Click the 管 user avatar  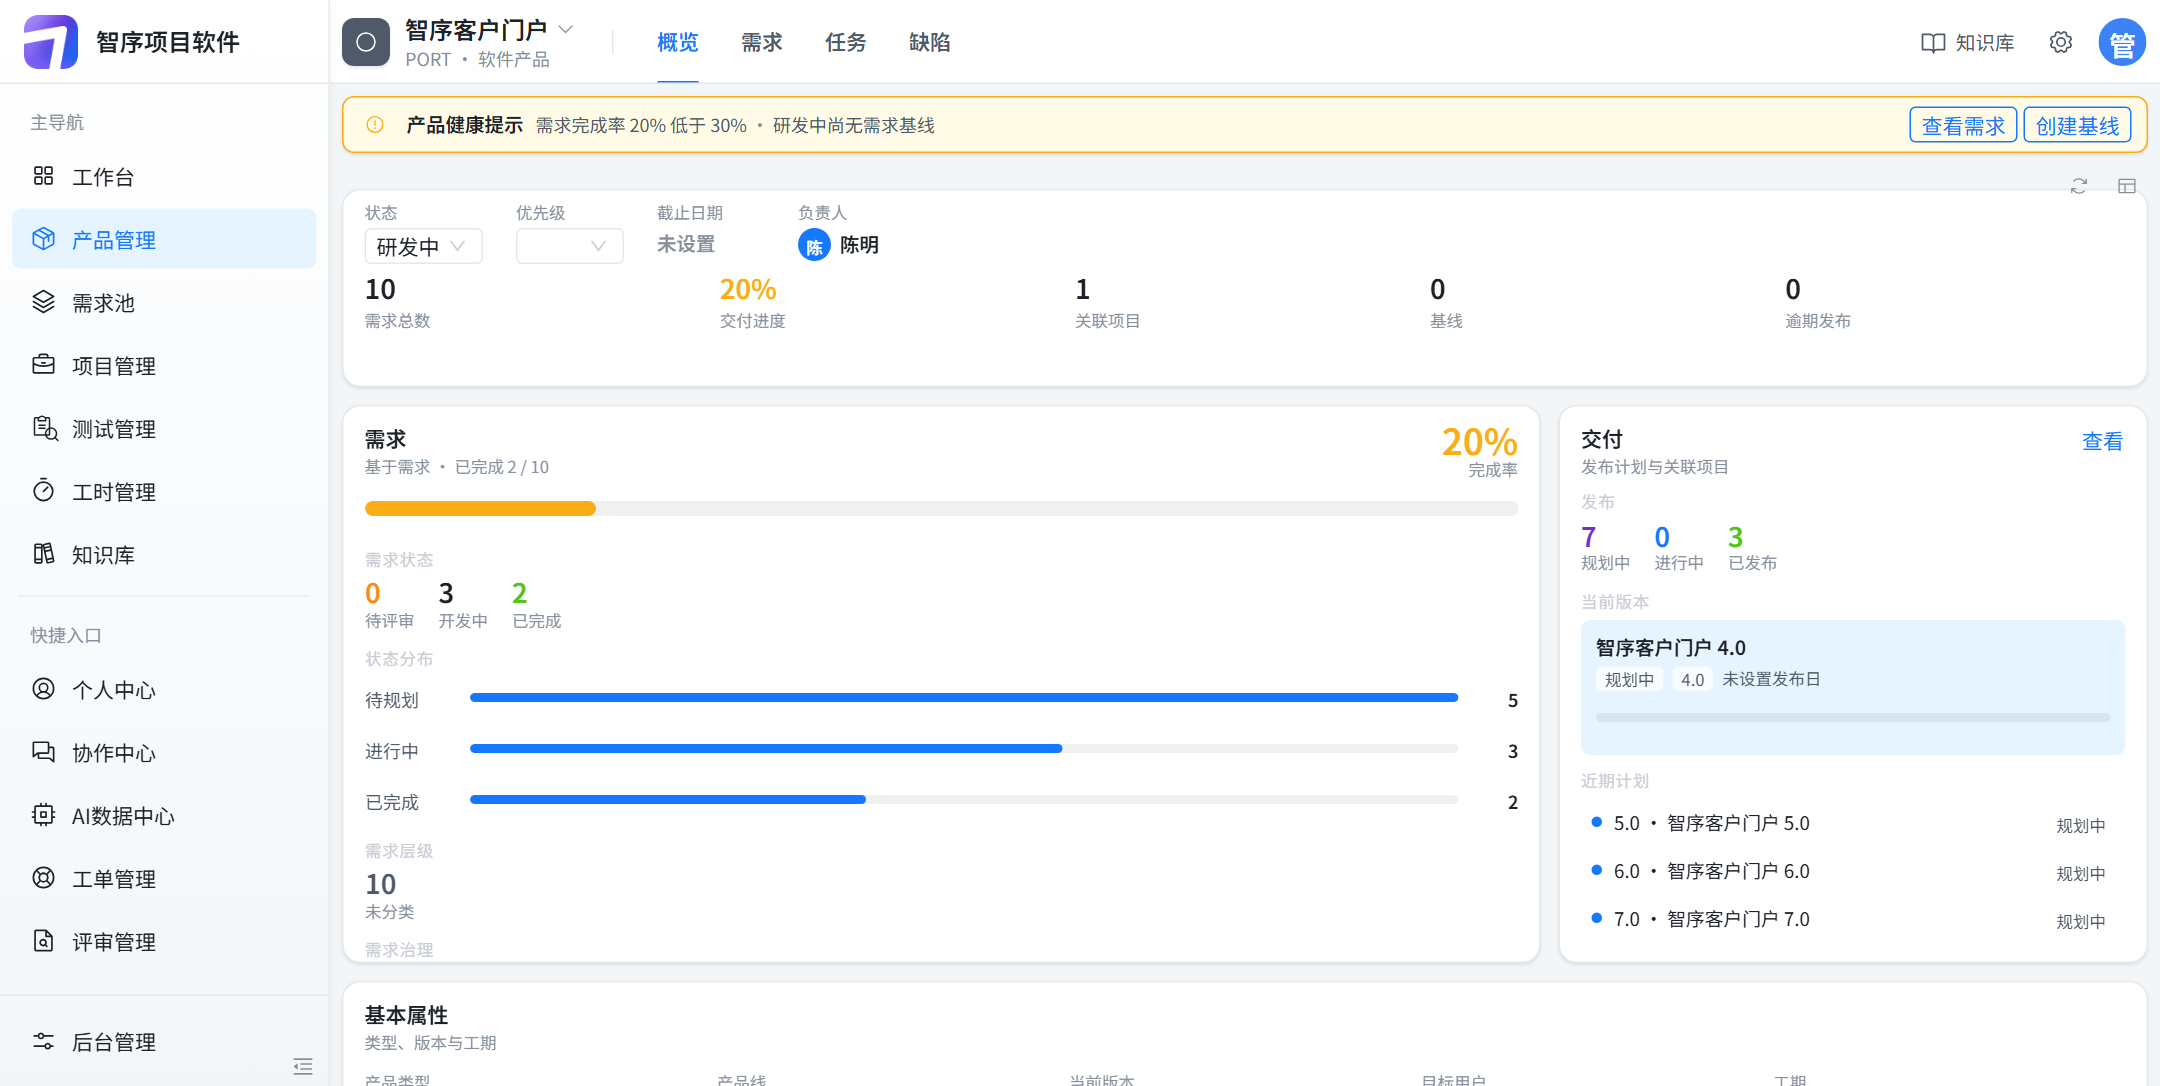(x=2122, y=43)
